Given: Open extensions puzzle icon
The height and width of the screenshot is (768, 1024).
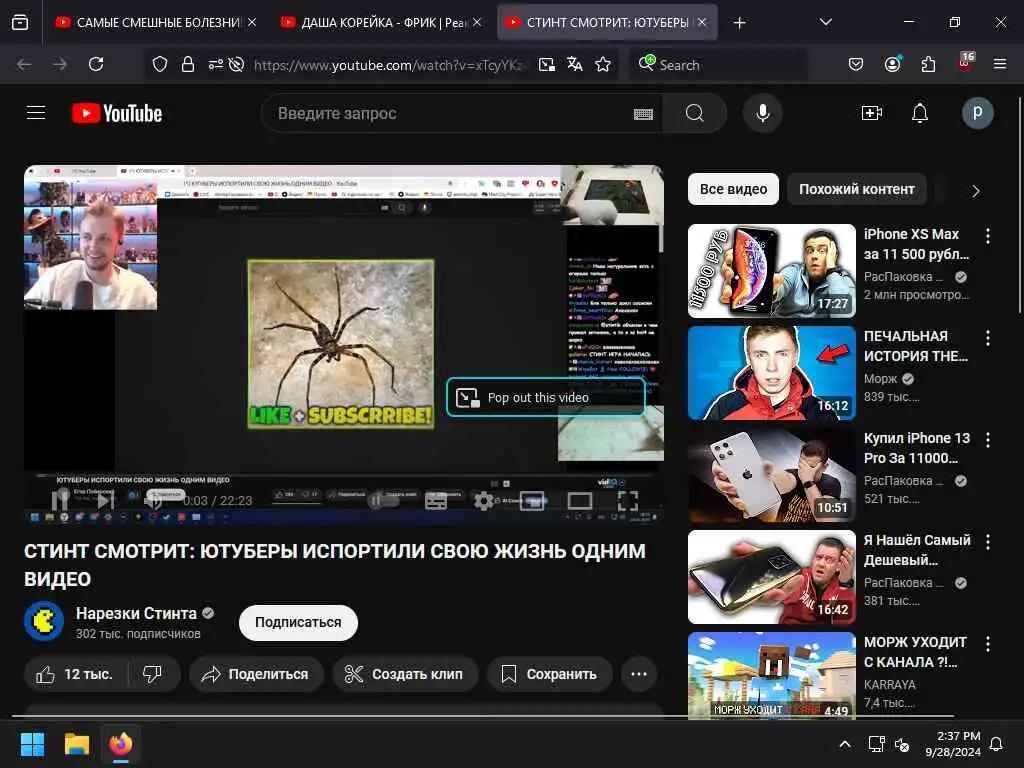Looking at the screenshot, I should coord(928,64).
